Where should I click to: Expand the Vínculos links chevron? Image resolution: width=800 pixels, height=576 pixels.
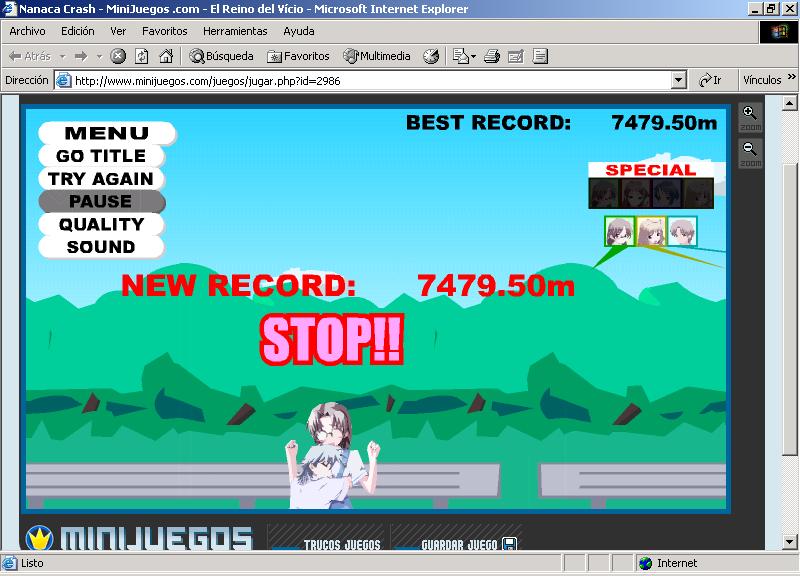[791, 77]
